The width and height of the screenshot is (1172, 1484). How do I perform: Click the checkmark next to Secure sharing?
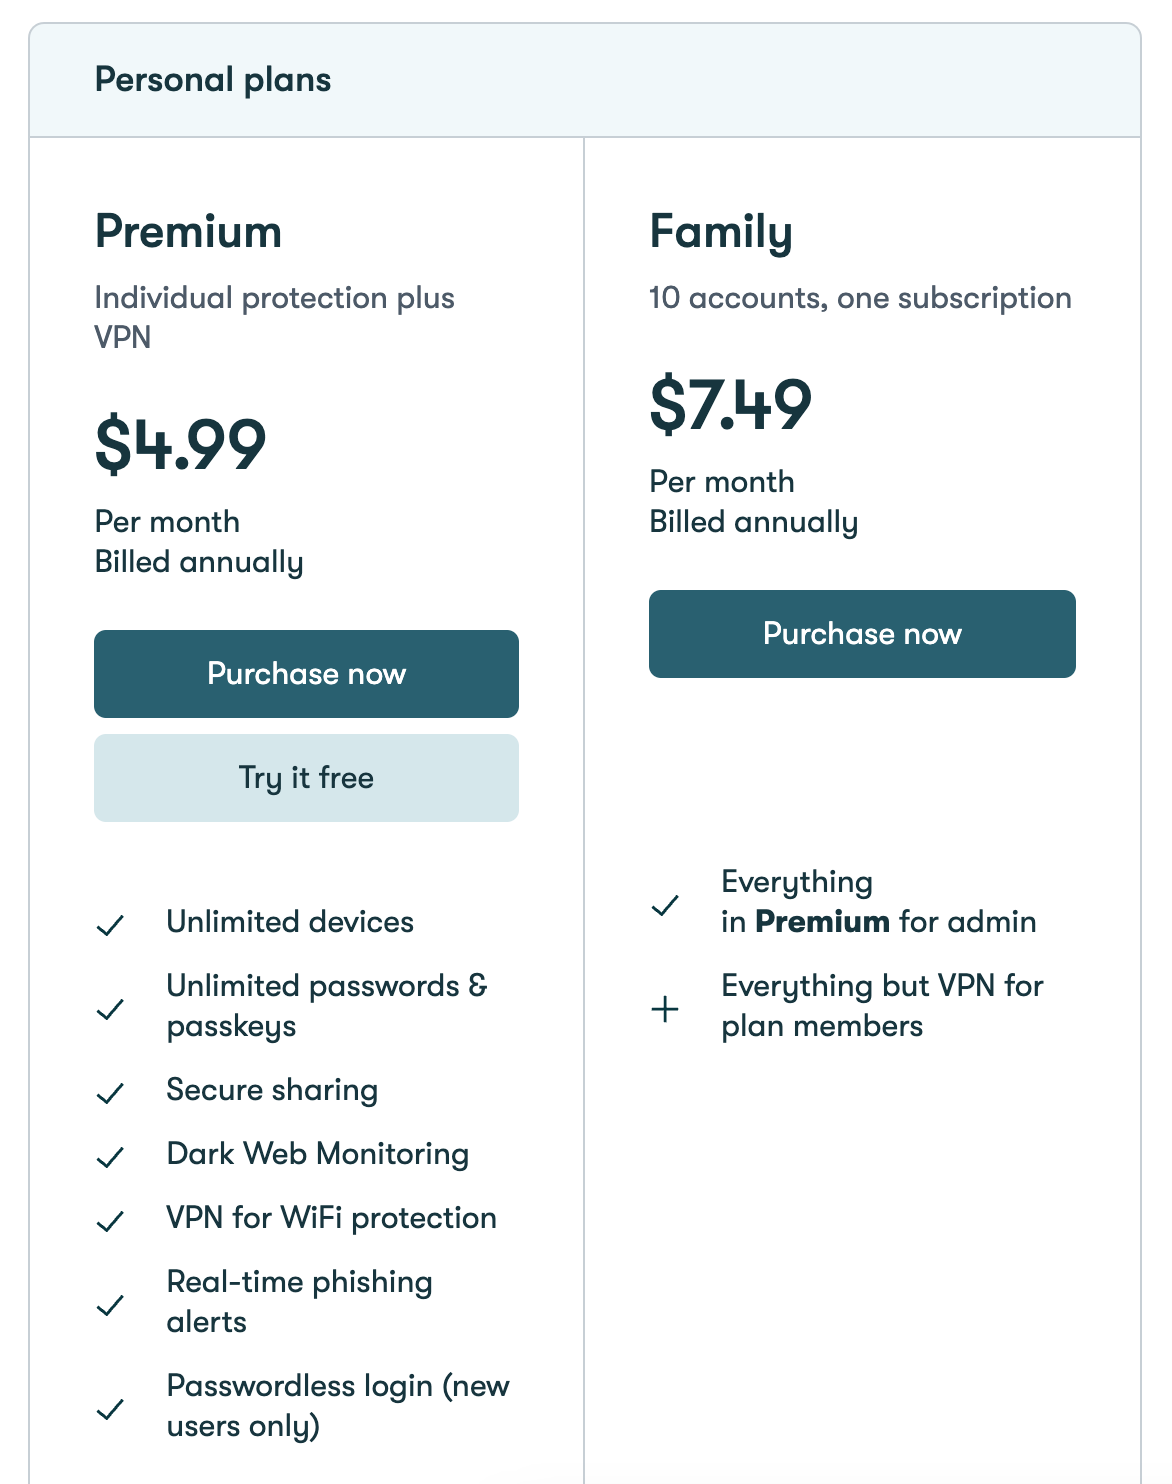[x=110, y=1093]
